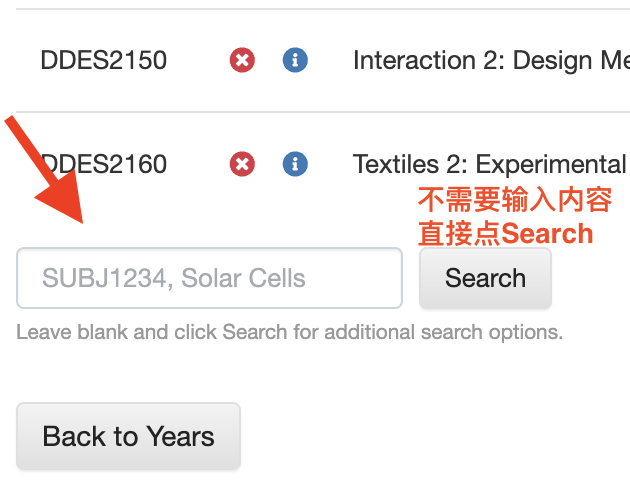The width and height of the screenshot is (630, 494).
Task: Click the word Years on the Back button
Action: click(180, 436)
